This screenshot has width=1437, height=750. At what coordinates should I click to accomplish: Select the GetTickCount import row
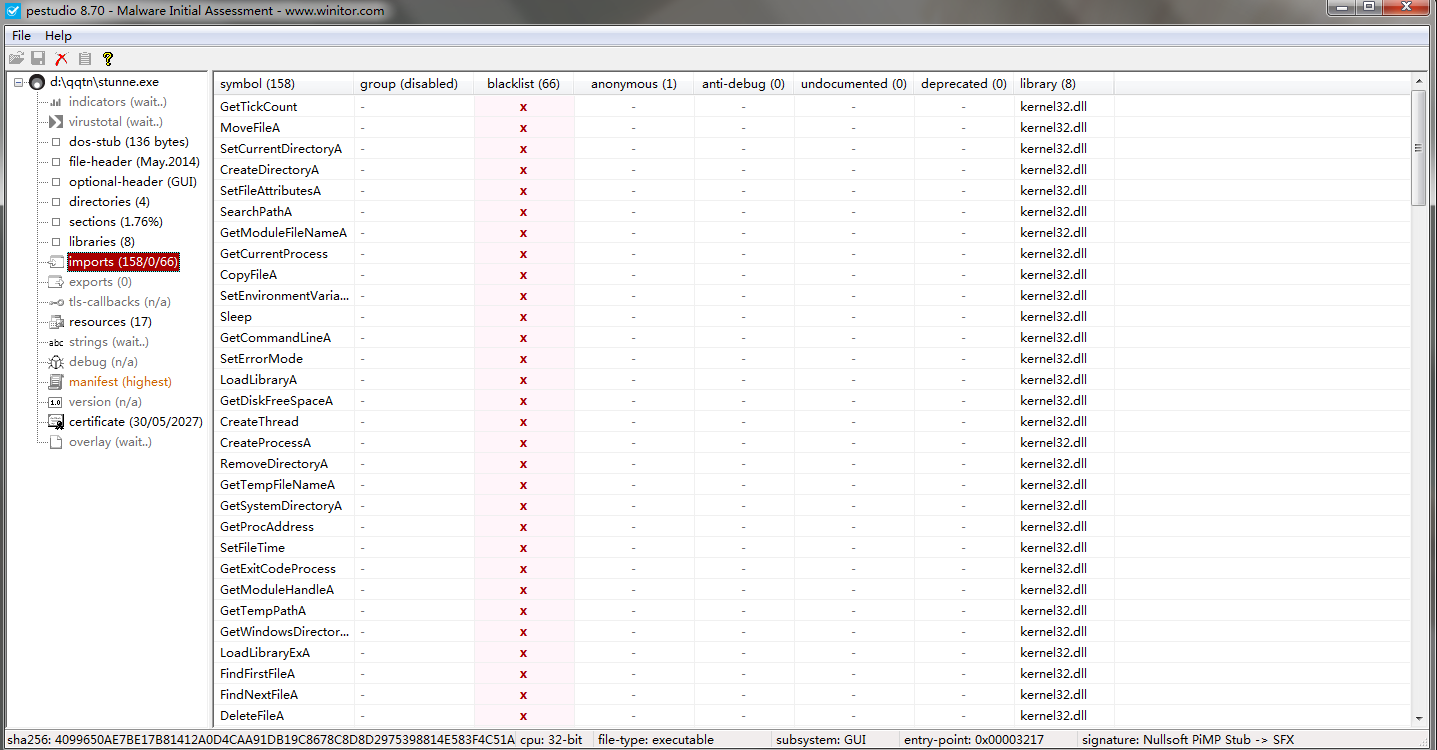[x=812, y=107]
